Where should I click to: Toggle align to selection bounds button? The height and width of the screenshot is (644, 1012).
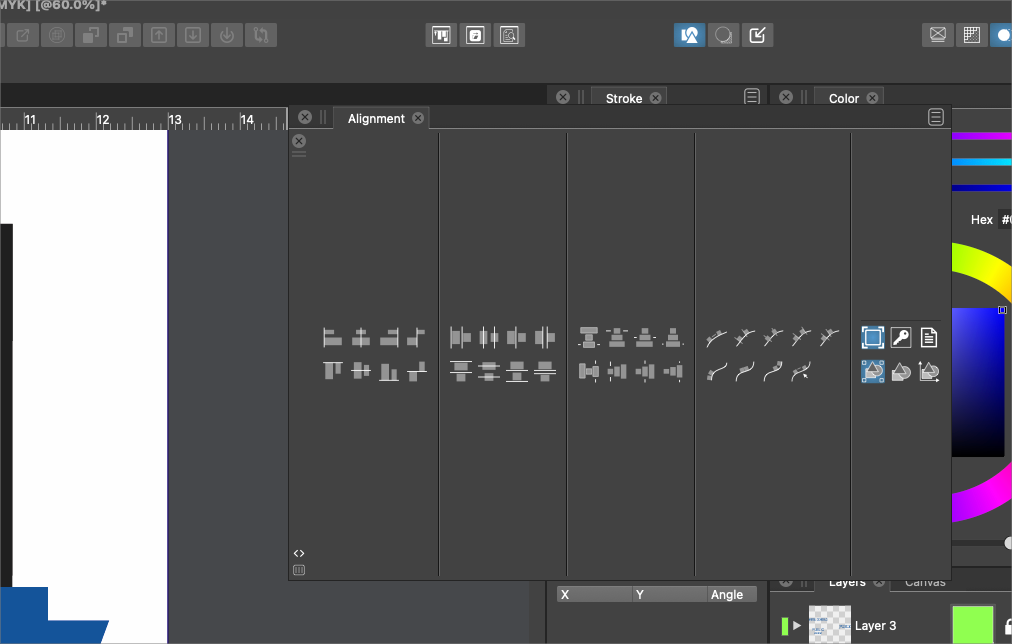873,338
